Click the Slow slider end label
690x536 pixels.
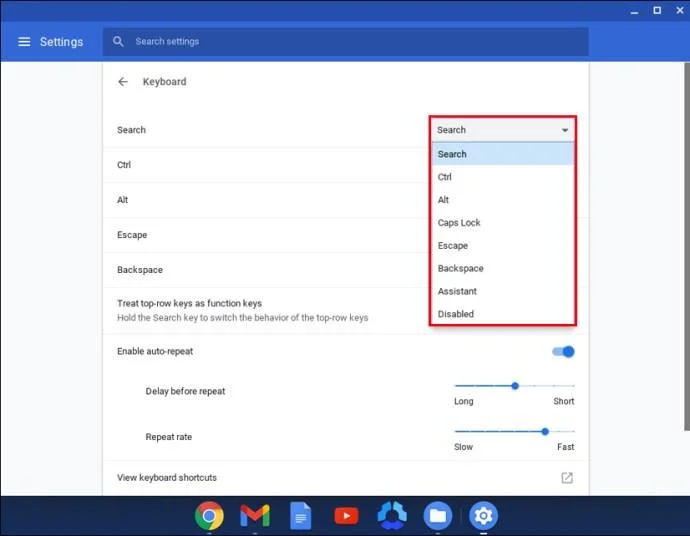[463, 447]
